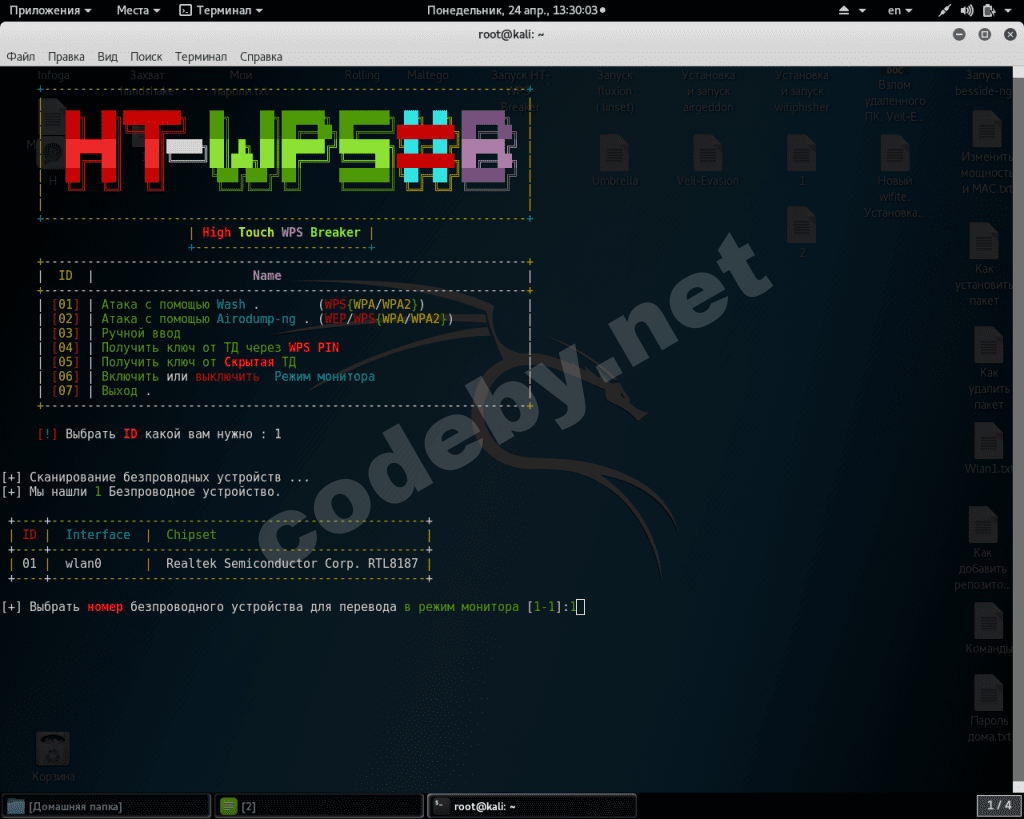
Task: Open the Справка menu
Action: pyautogui.click(x=261, y=57)
